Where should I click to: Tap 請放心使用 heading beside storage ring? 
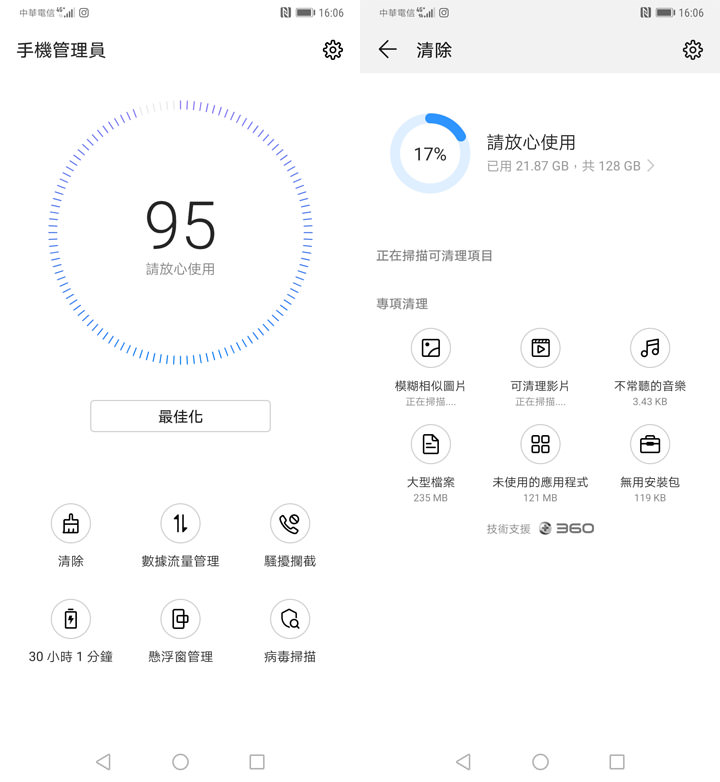(x=531, y=143)
